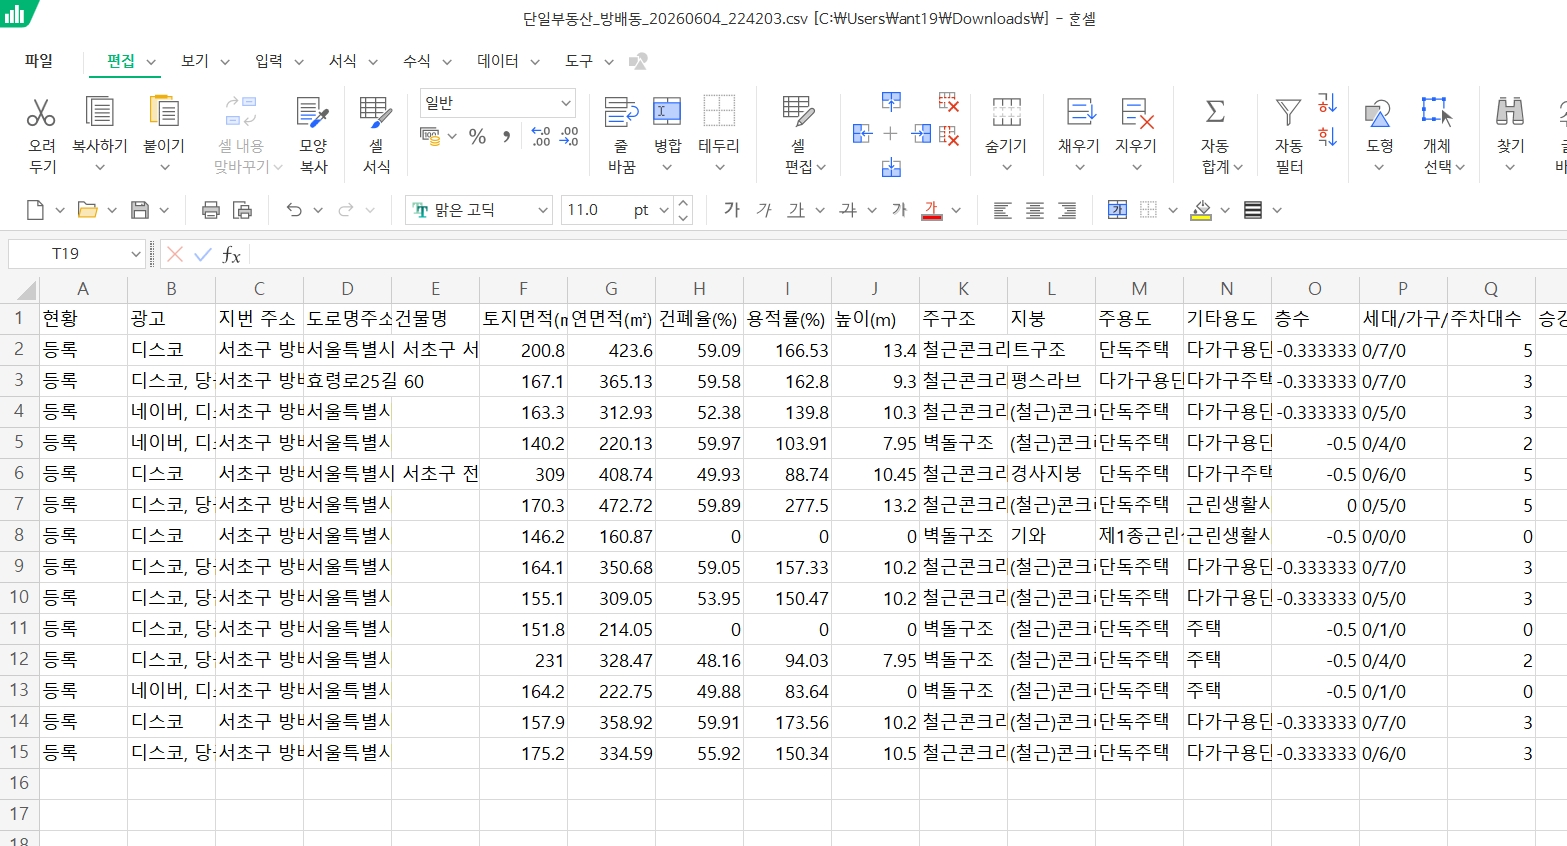
Task: Insert column to the left icon
Action: coord(862,134)
